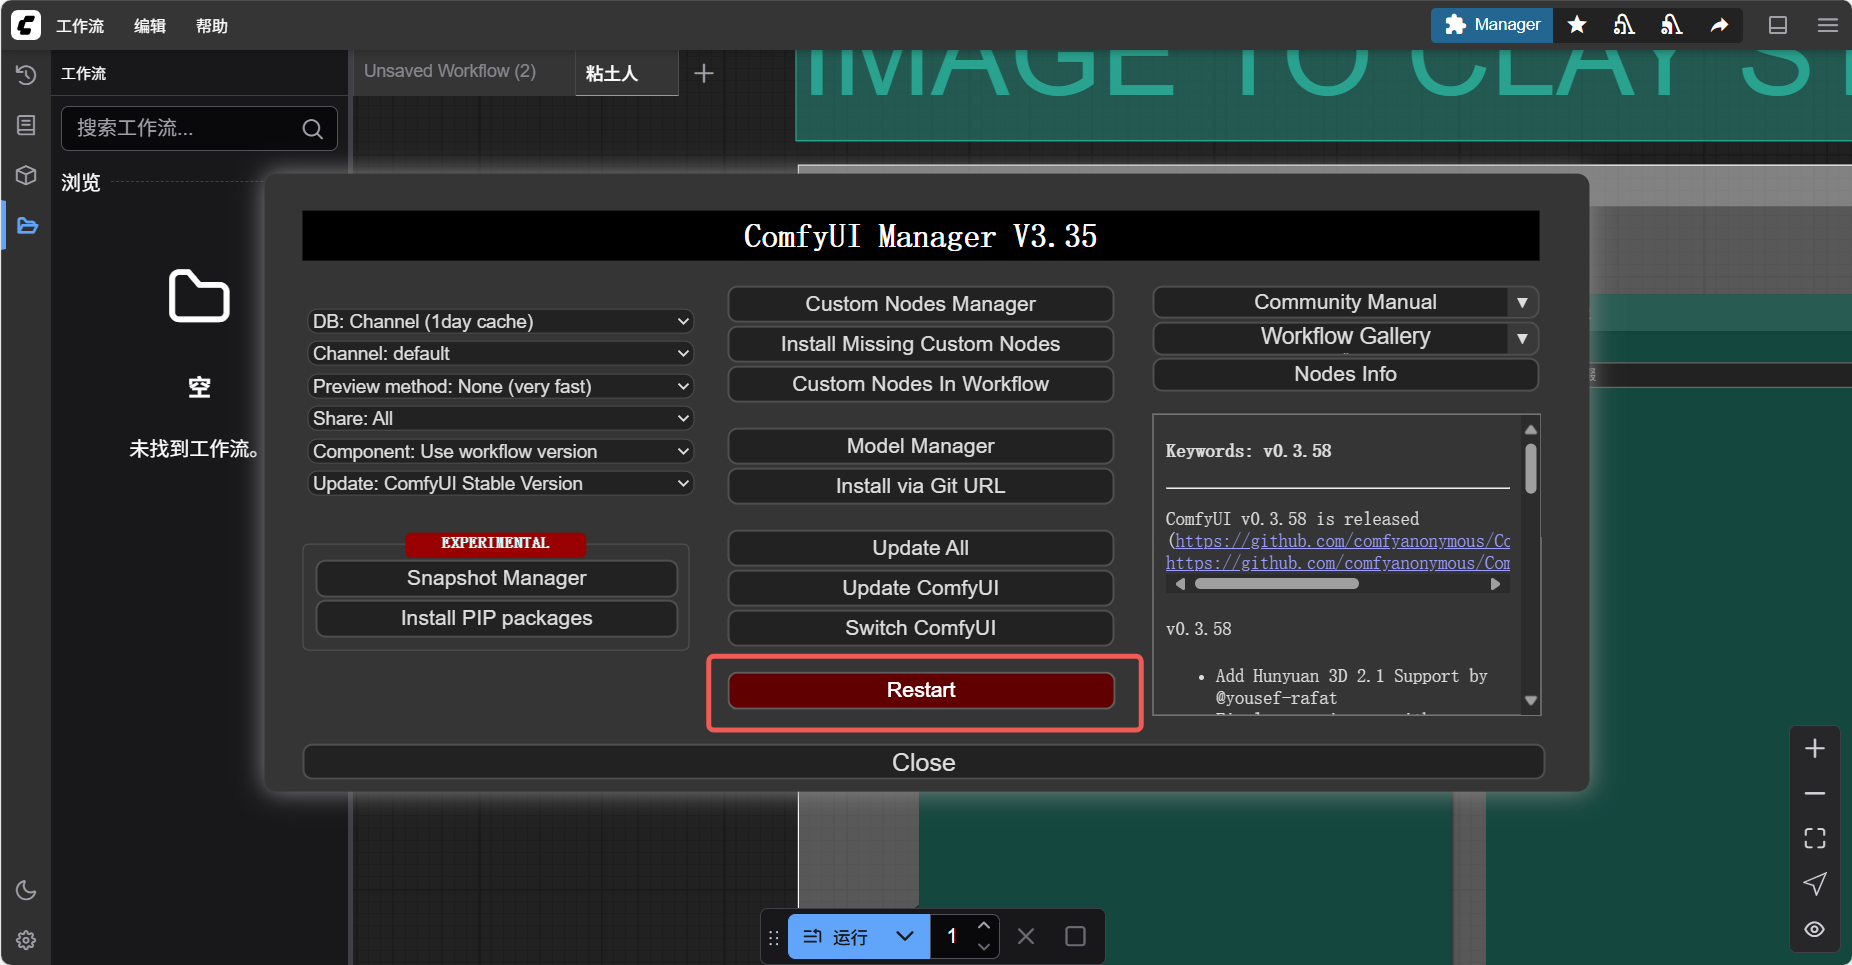Open the node library sidebar icon

[26, 125]
